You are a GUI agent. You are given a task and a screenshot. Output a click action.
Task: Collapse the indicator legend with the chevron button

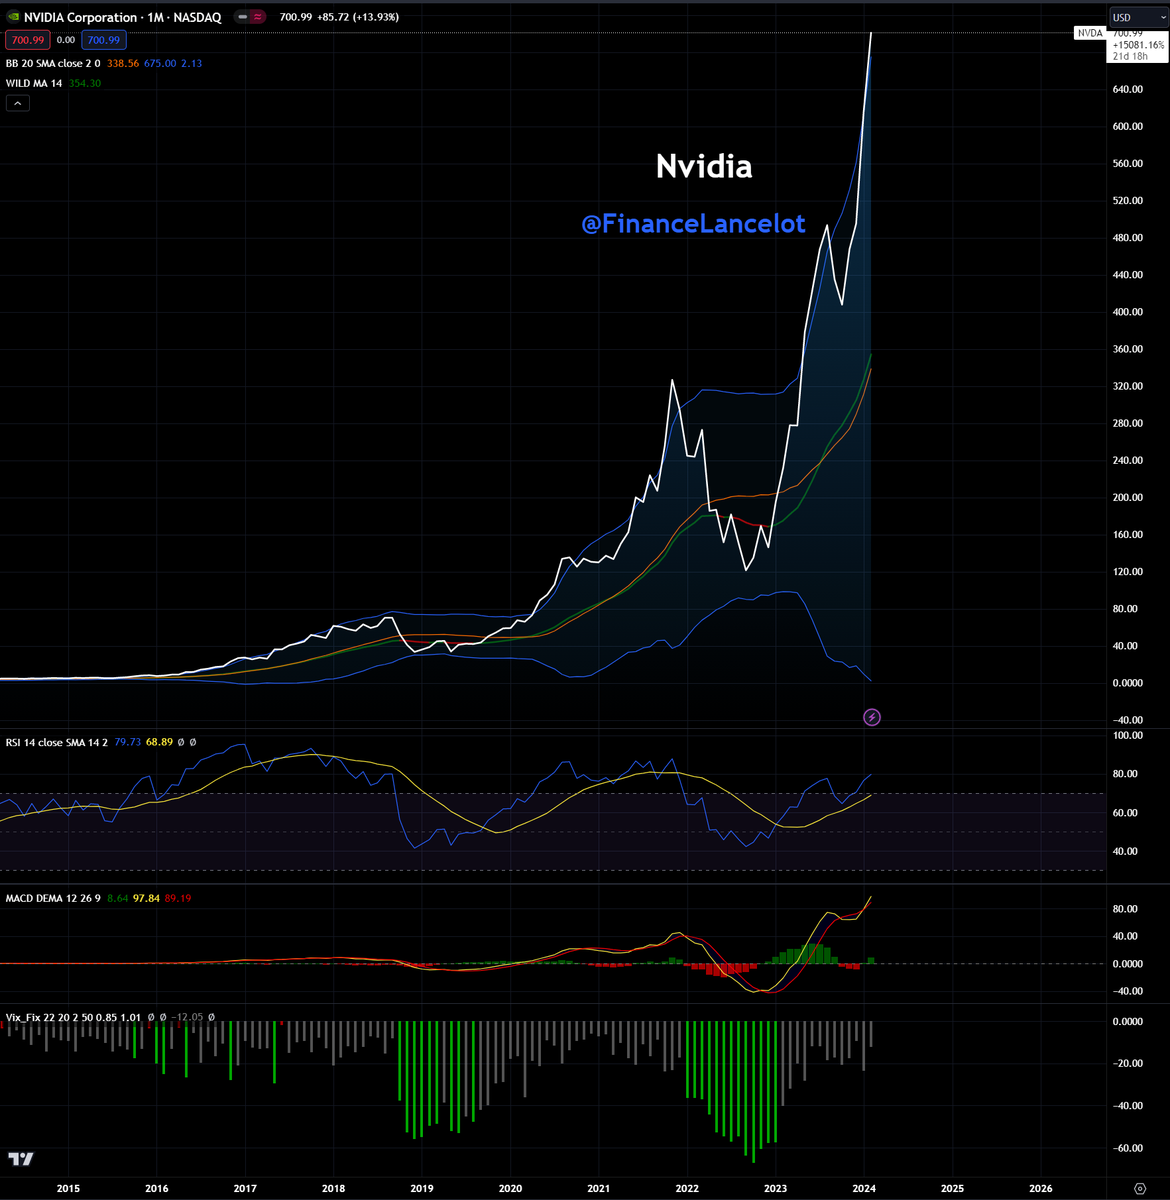(x=18, y=103)
